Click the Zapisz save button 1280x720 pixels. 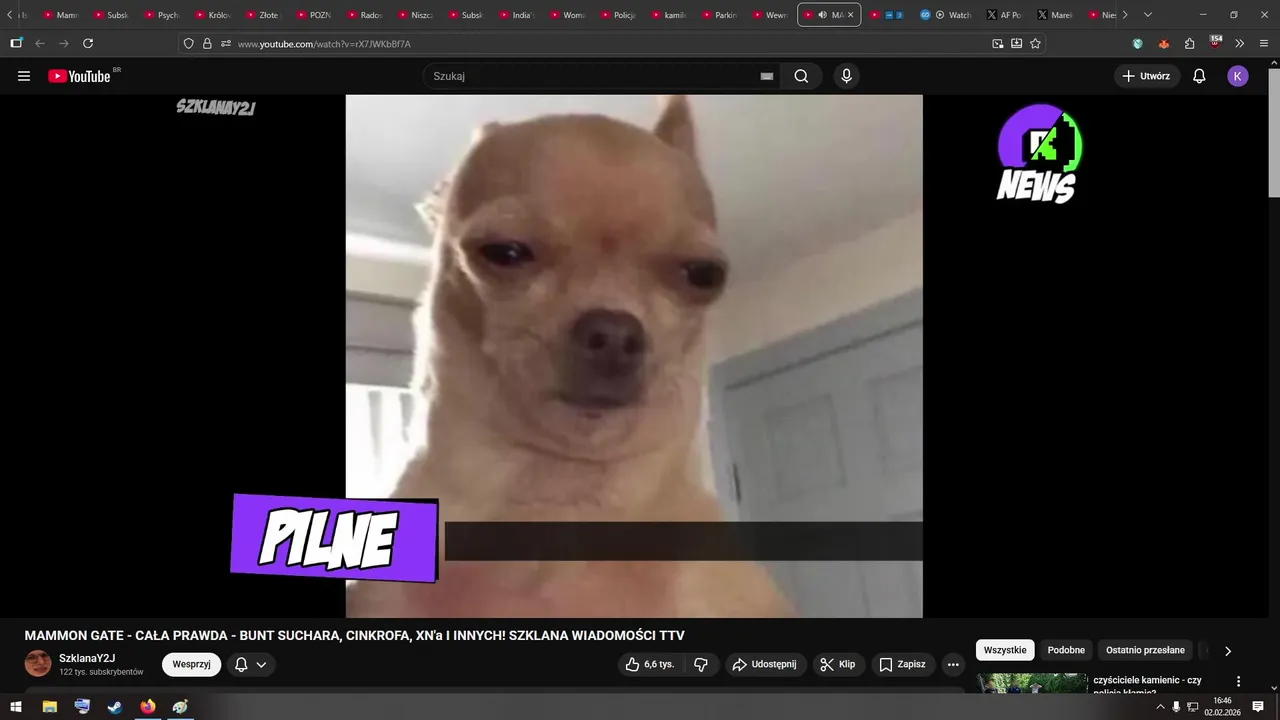coord(902,664)
